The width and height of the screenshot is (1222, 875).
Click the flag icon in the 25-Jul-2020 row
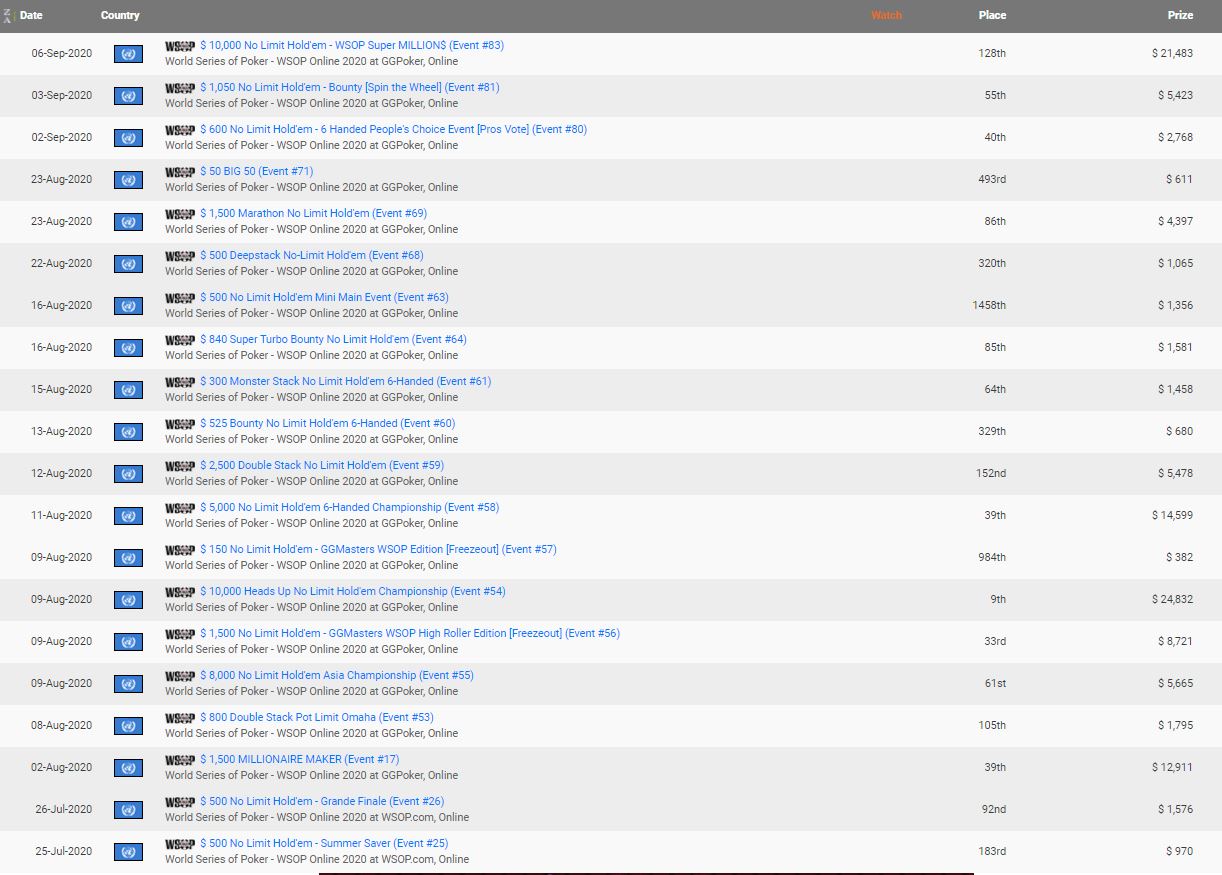(128, 852)
